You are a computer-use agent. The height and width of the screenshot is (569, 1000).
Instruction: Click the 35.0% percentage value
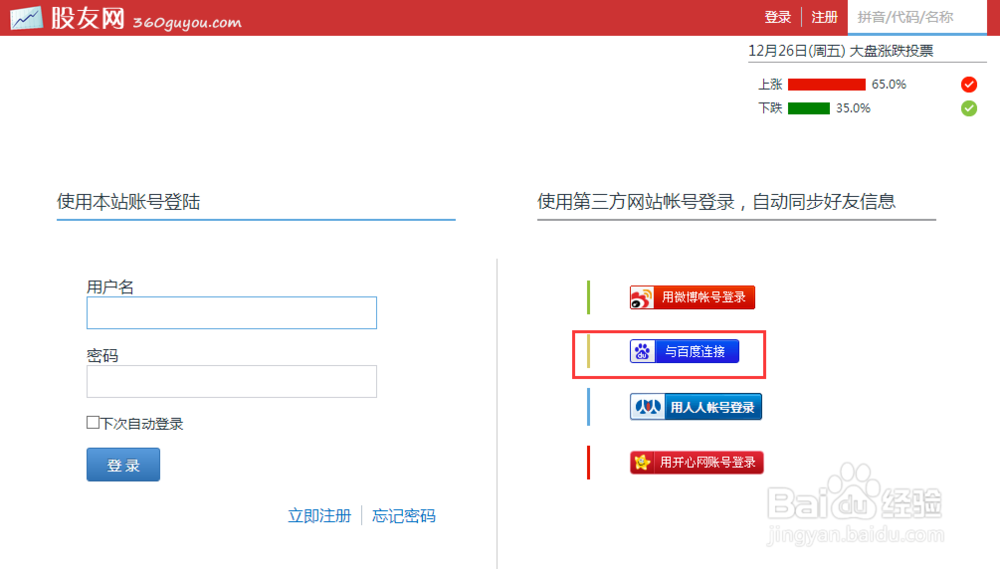[853, 108]
